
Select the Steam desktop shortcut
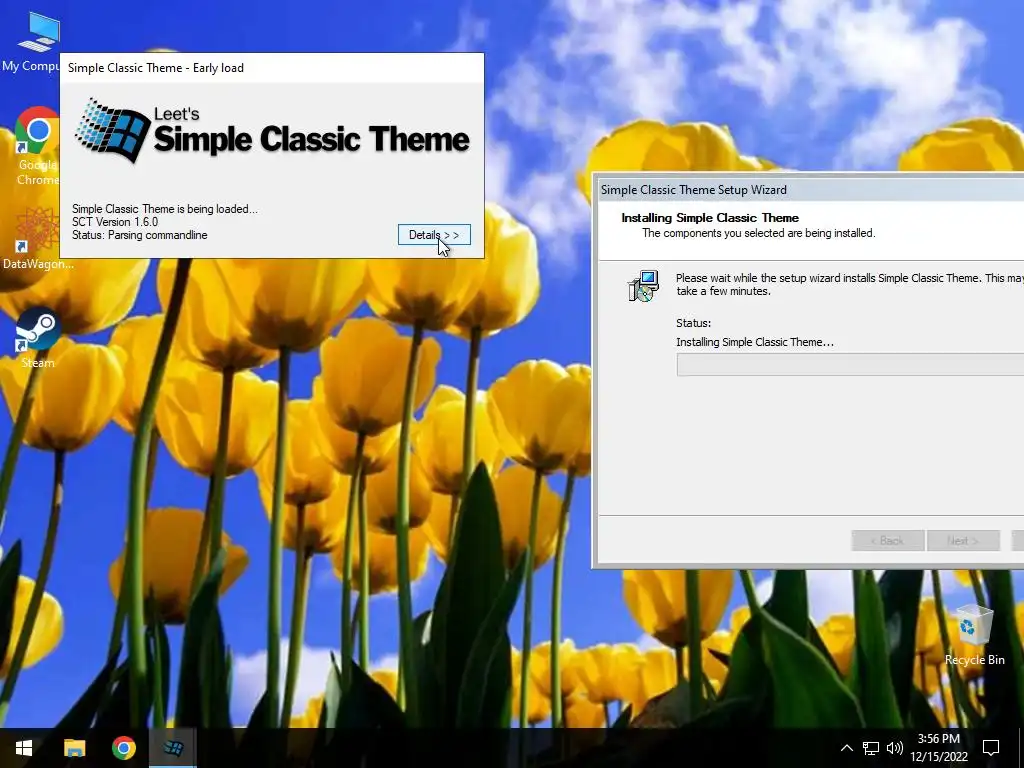tap(37, 338)
